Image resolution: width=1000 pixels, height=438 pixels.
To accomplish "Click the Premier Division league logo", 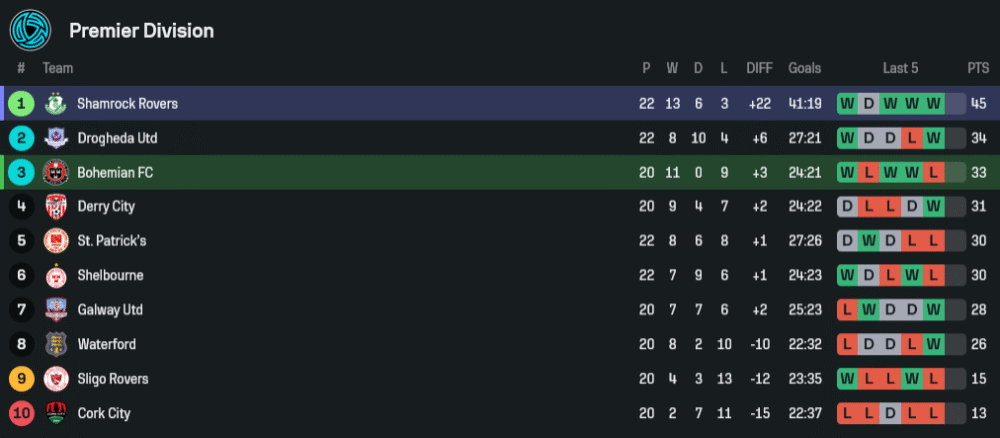I will point(30,30).
